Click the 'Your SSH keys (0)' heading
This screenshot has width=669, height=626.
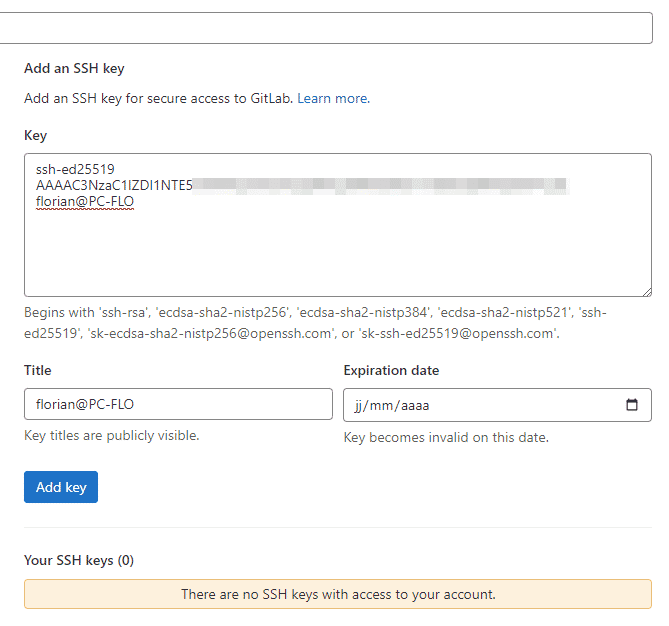pyautogui.click(x=79, y=560)
